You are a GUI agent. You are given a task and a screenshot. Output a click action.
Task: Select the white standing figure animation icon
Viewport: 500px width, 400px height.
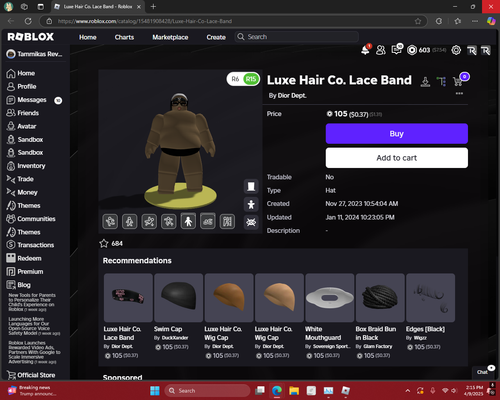click(x=188, y=221)
